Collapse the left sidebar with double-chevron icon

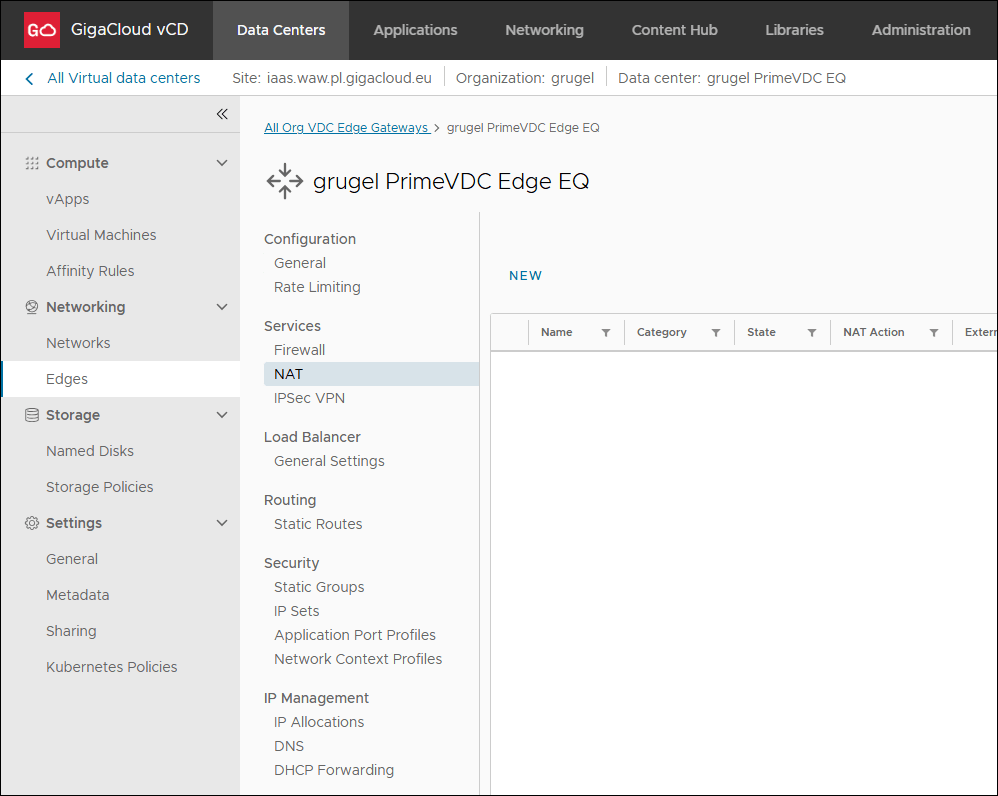(222, 114)
